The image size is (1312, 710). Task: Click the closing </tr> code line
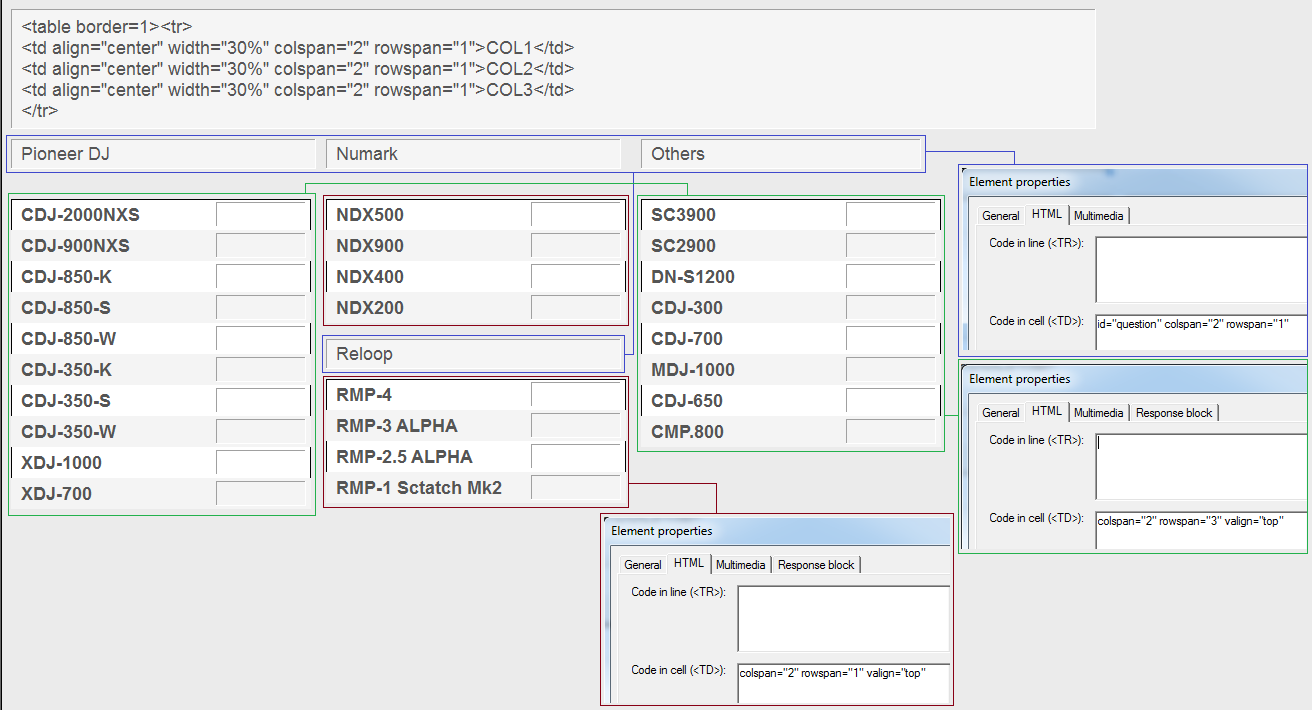(x=39, y=111)
